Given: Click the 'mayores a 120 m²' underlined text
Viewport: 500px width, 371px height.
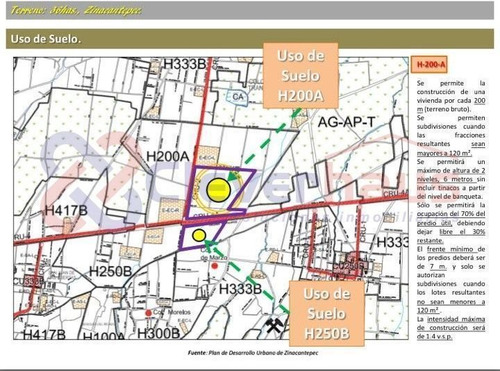Looking at the screenshot, I should [444, 153].
